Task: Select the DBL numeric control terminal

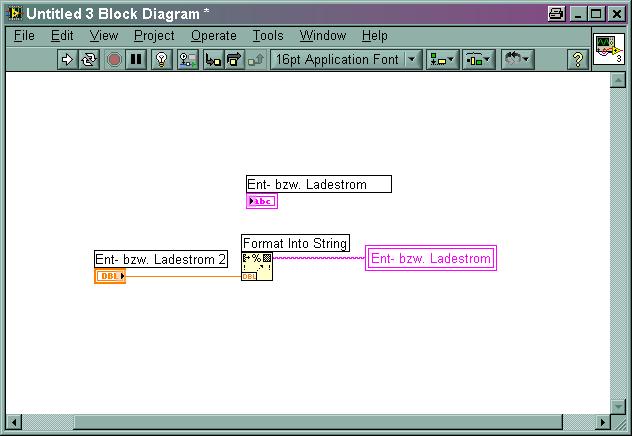Action: 110,276
